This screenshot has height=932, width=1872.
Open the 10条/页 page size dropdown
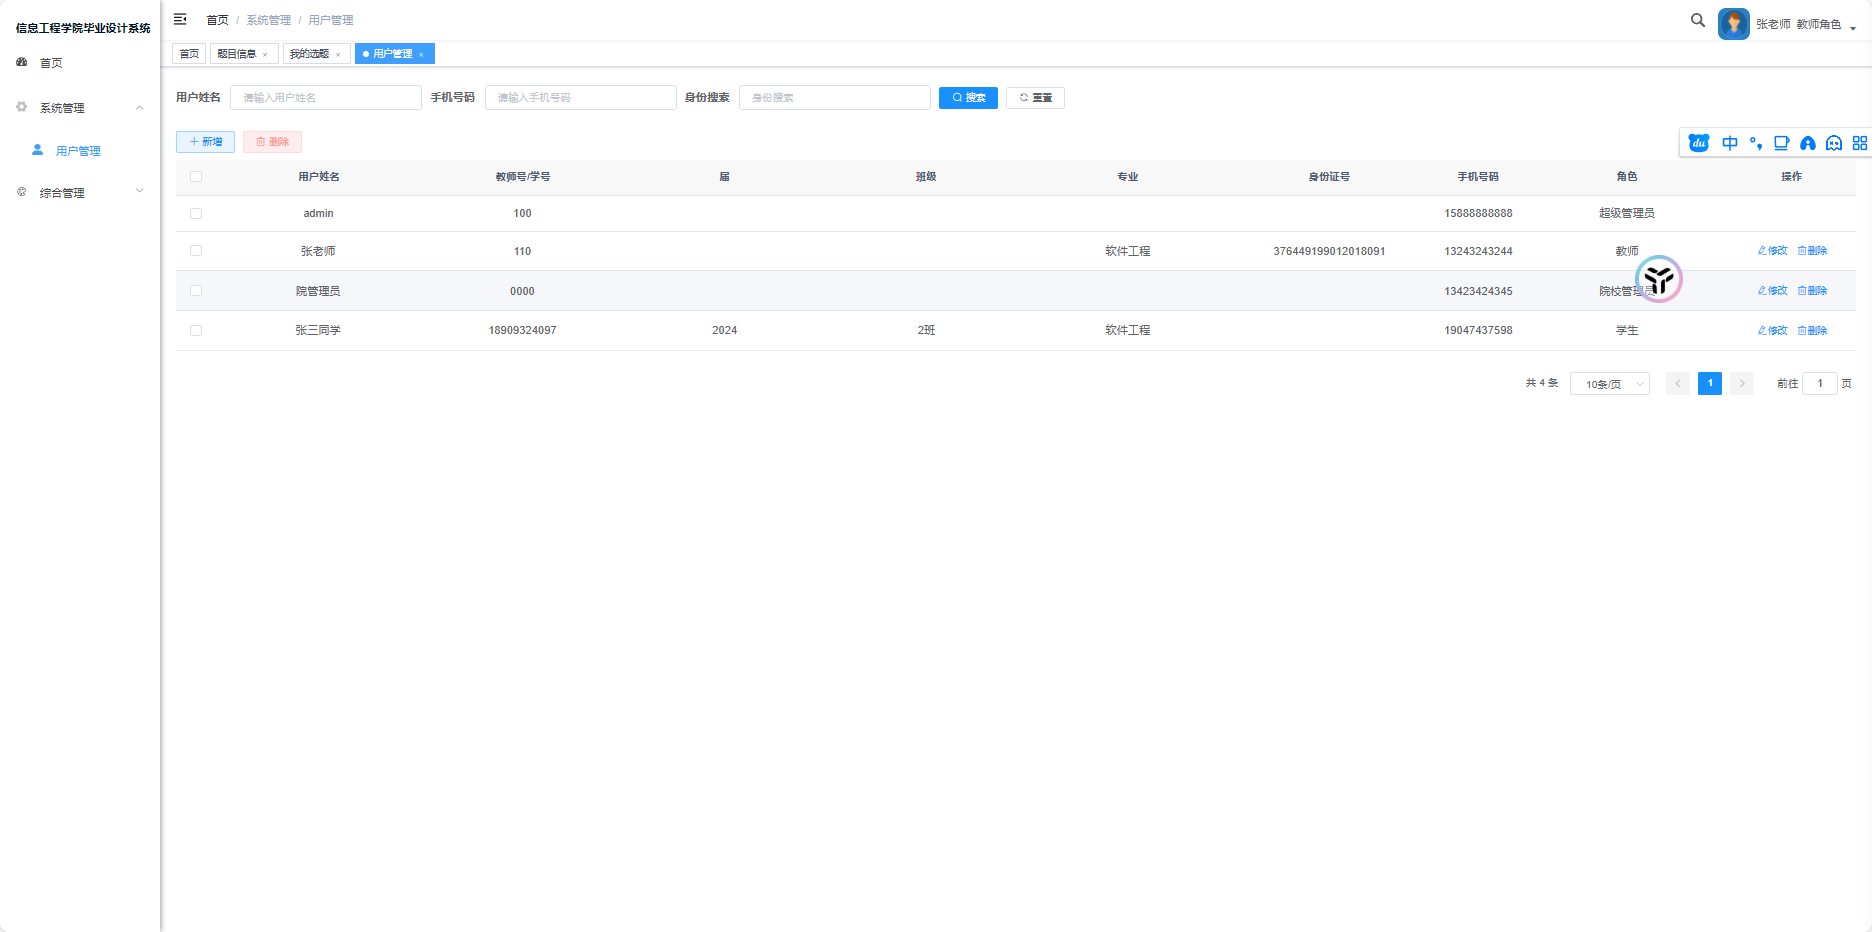click(1609, 384)
